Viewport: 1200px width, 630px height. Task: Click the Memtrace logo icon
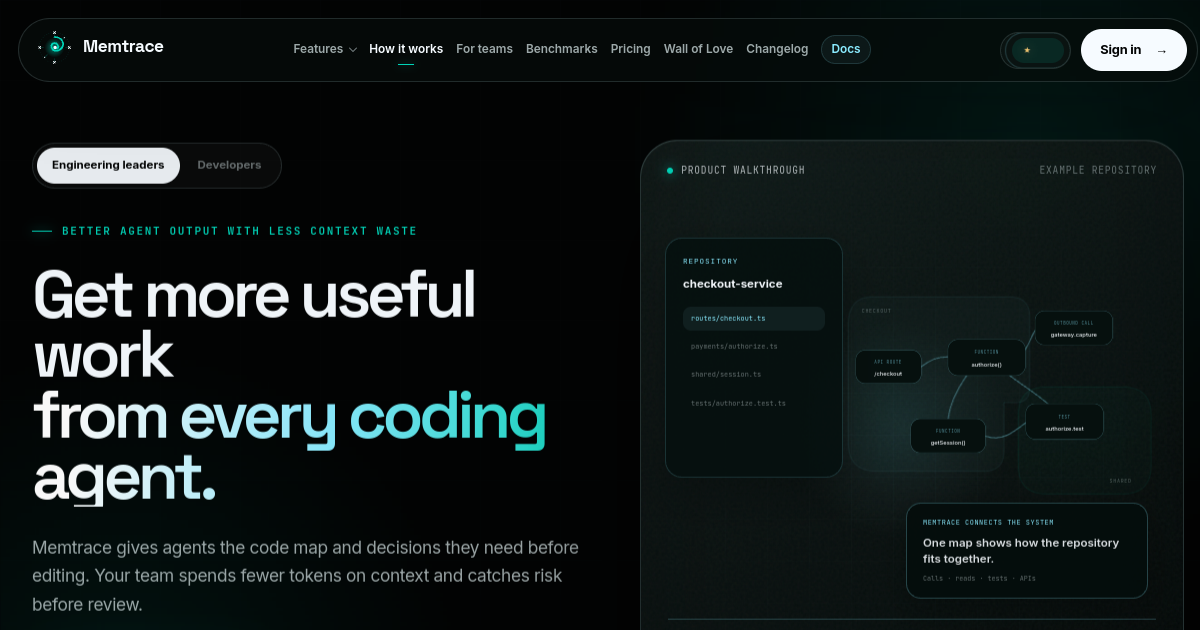(55, 46)
